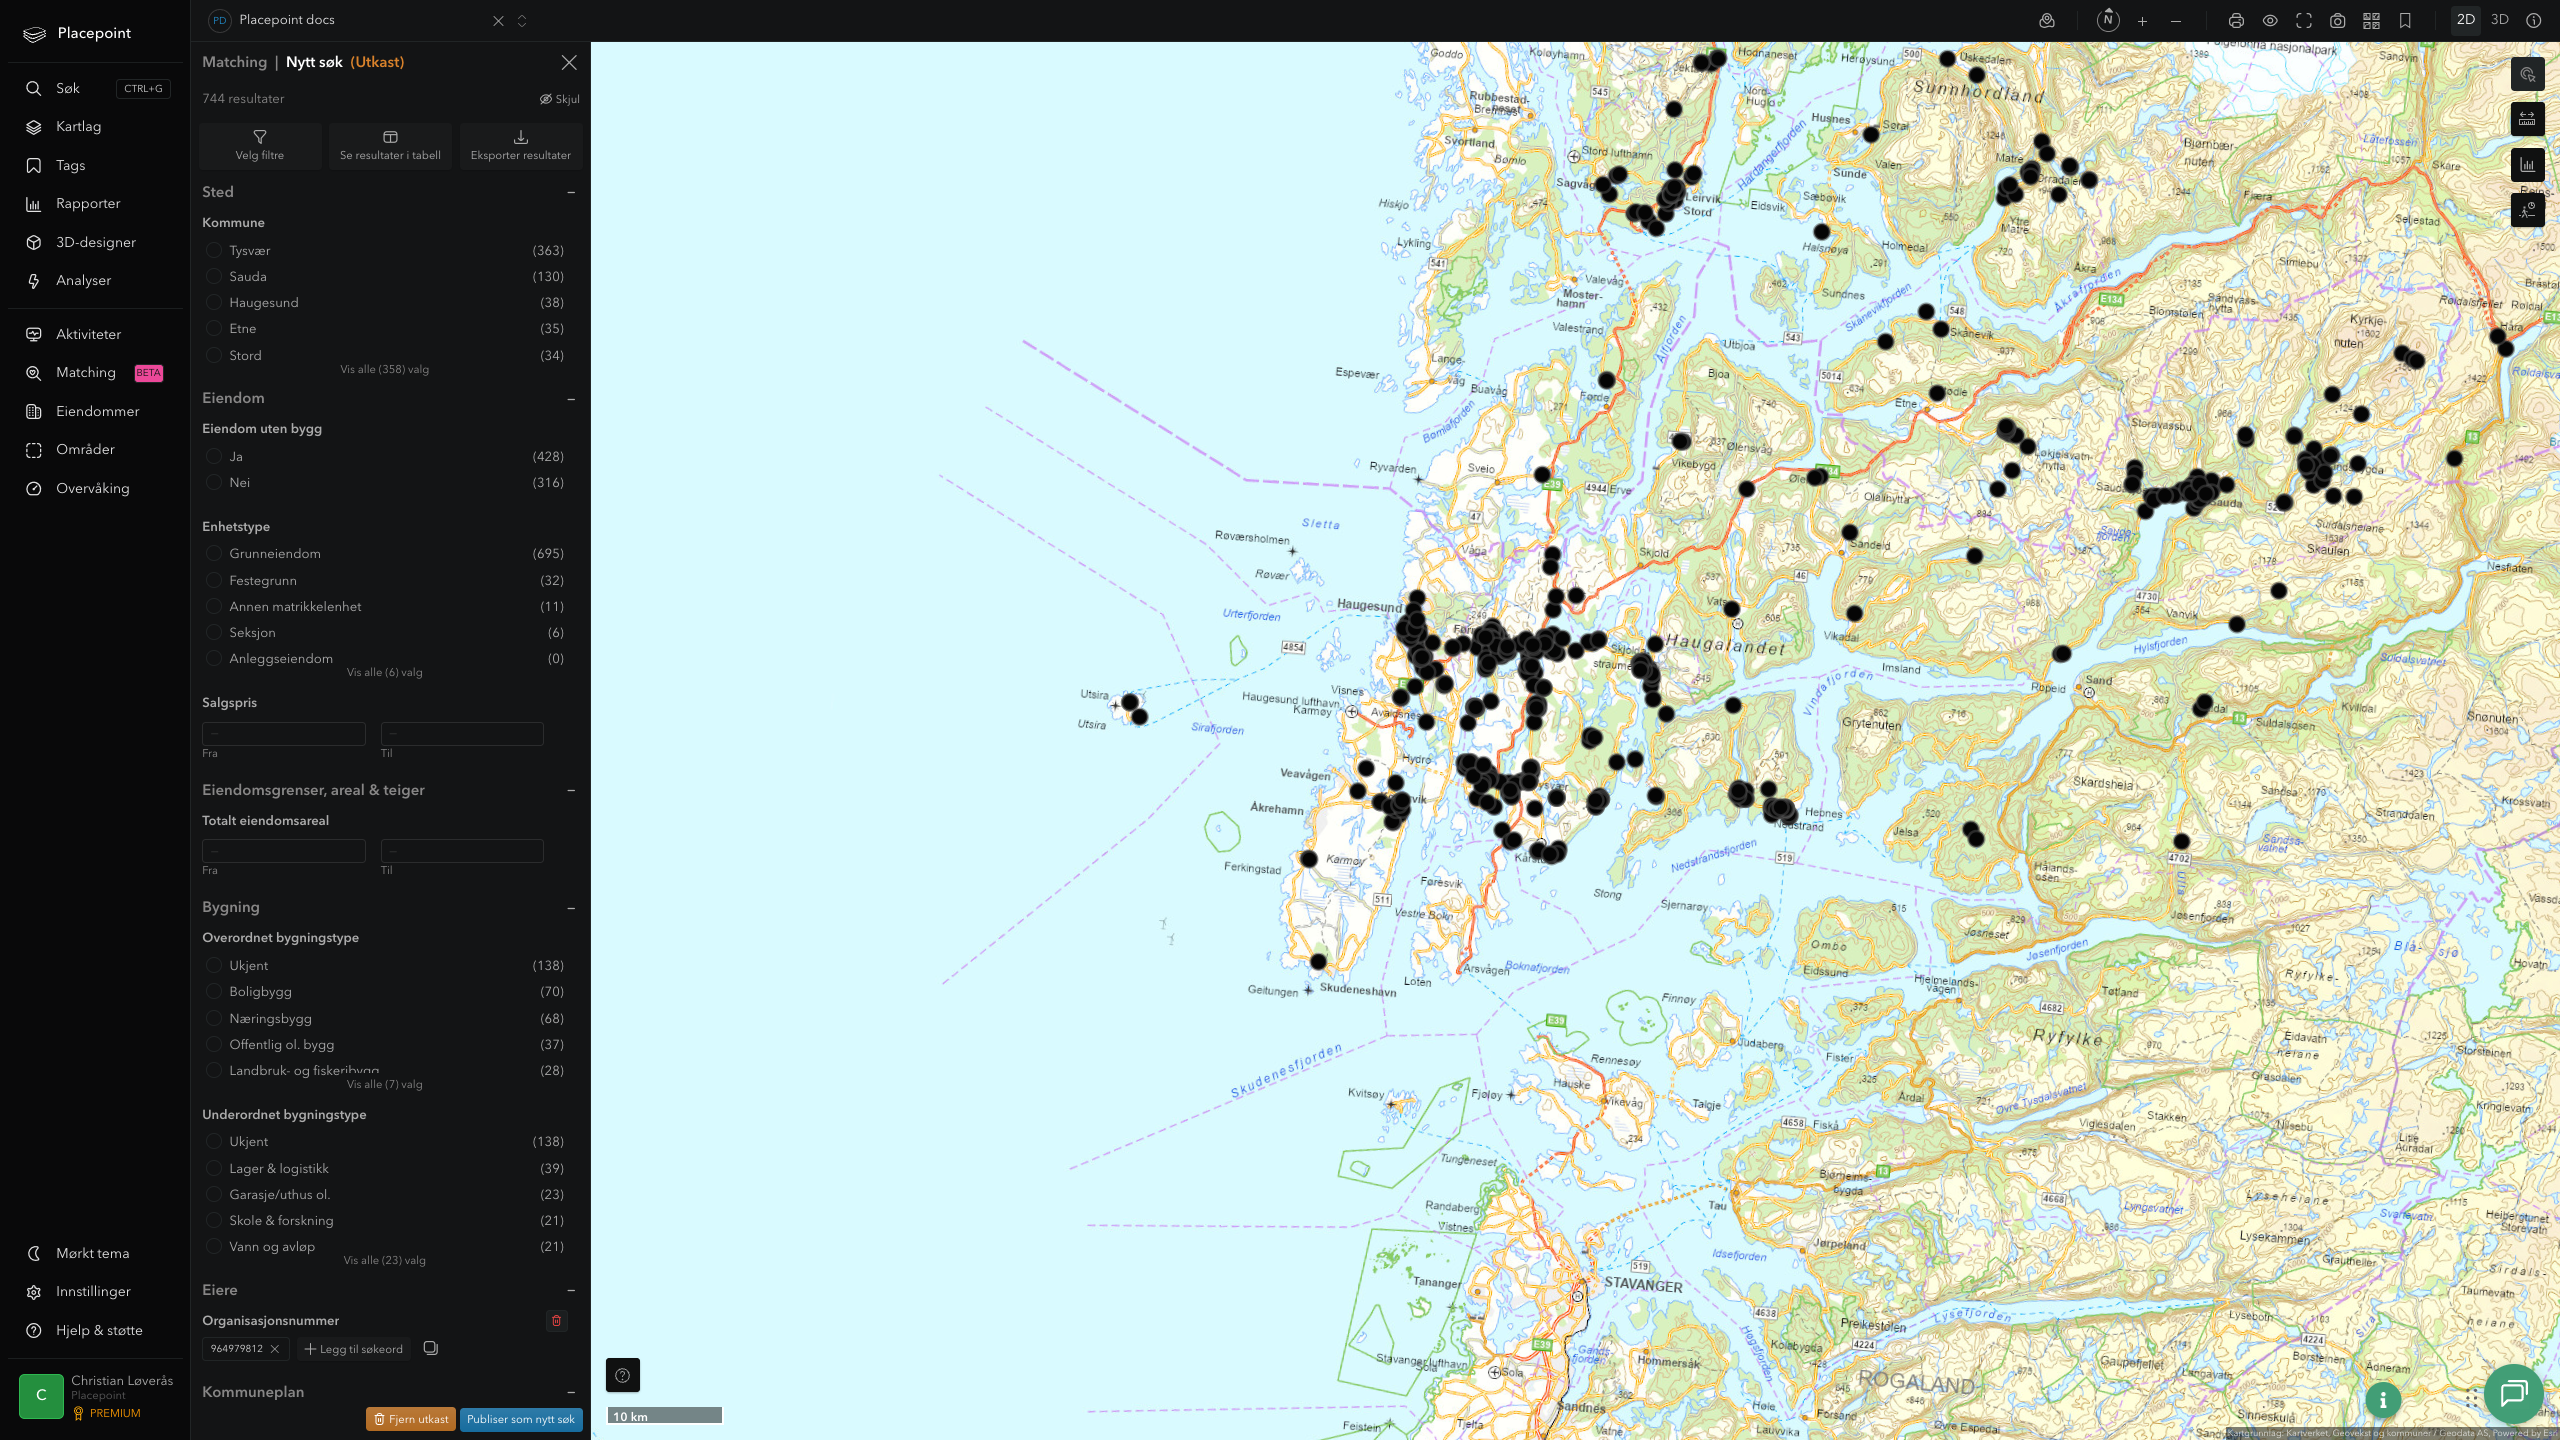
Task: Show all 358 kommune choices
Action: 384,369
